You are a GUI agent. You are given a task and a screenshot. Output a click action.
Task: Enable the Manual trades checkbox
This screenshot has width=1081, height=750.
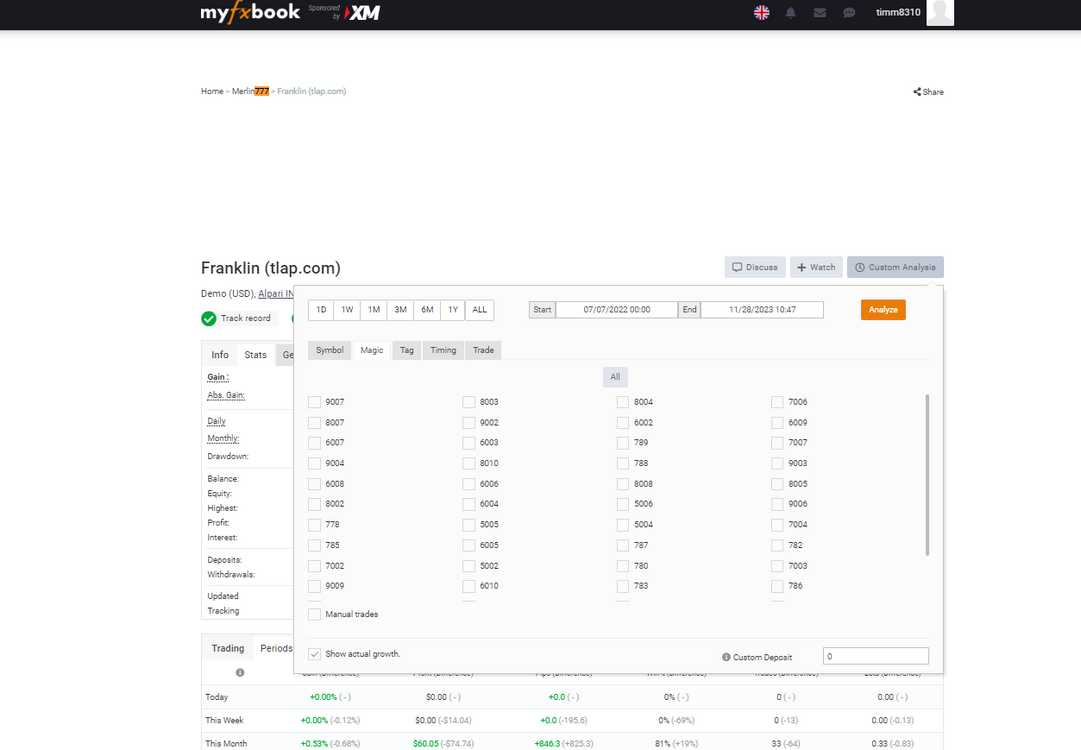pyautogui.click(x=314, y=614)
